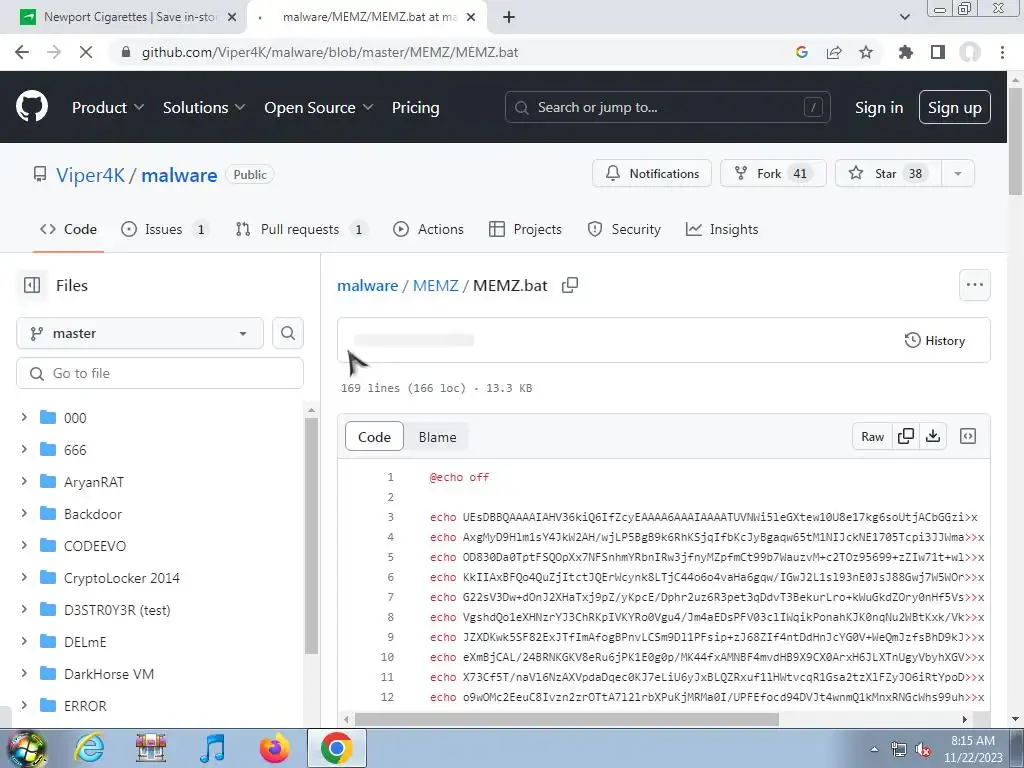Expand the DarkHorse VM folder
This screenshot has width=1024, height=768.
pos(24,673)
